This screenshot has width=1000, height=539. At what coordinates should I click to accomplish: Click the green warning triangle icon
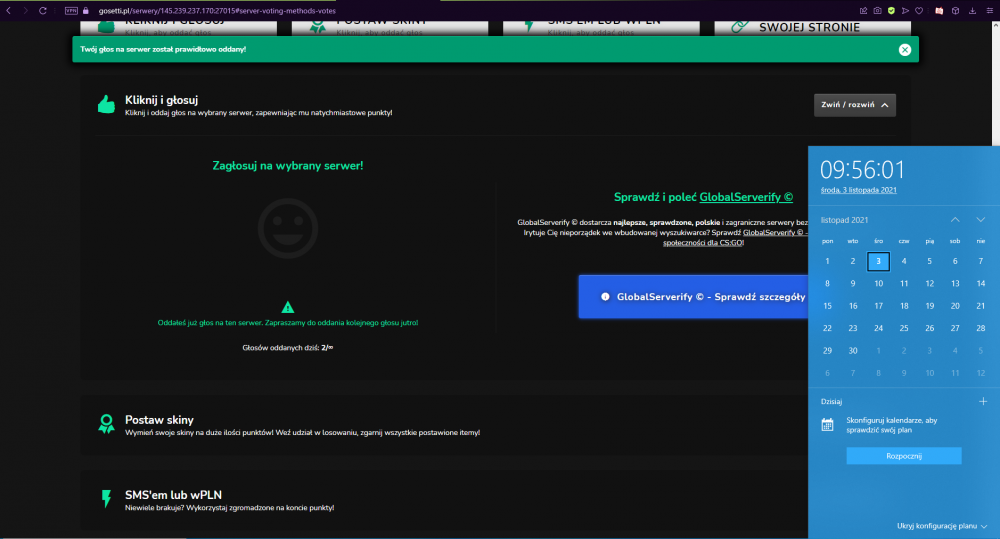[288, 307]
